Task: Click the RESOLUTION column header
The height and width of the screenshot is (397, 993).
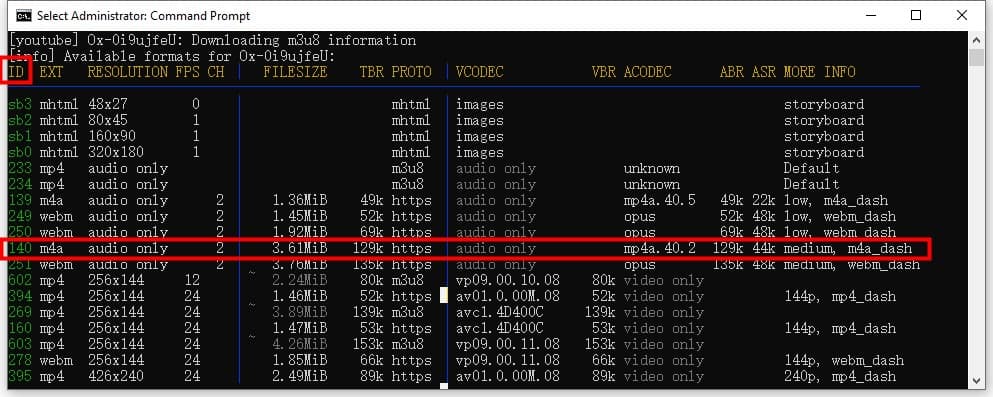Action: tap(127, 72)
